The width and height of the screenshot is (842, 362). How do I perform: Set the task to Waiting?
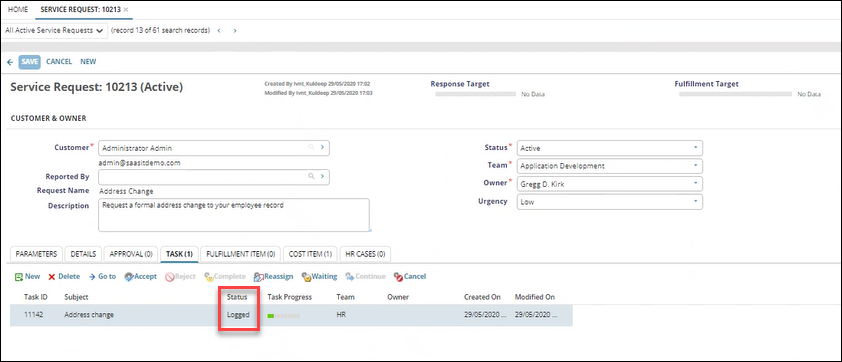(319, 277)
